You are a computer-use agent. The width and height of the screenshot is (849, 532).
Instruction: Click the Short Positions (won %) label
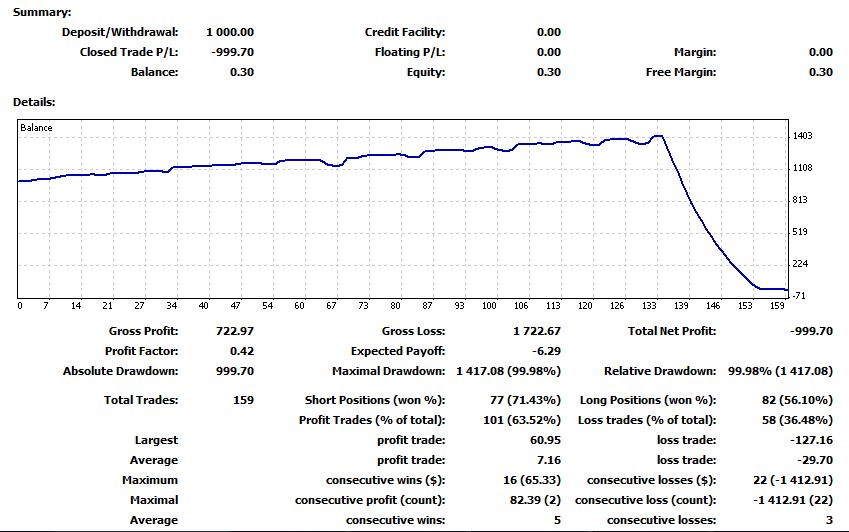coord(375,400)
